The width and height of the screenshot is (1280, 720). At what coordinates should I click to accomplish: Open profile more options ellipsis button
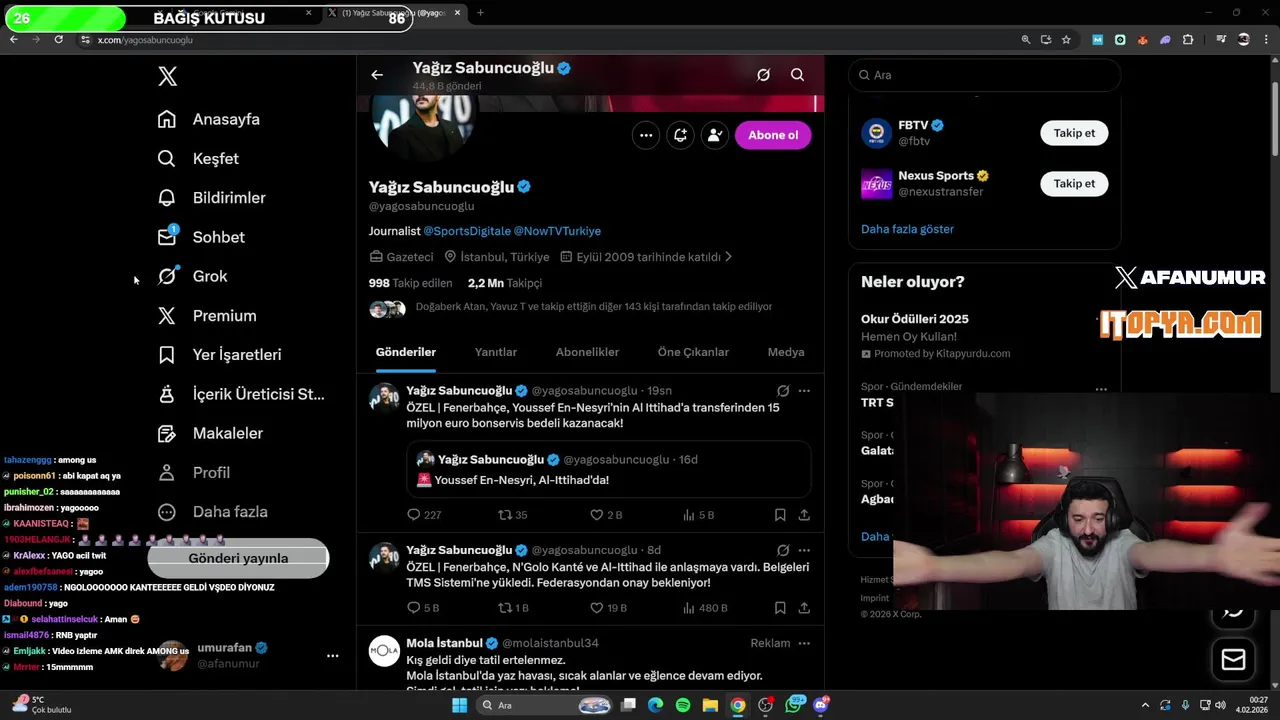pyautogui.click(x=646, y=135)
